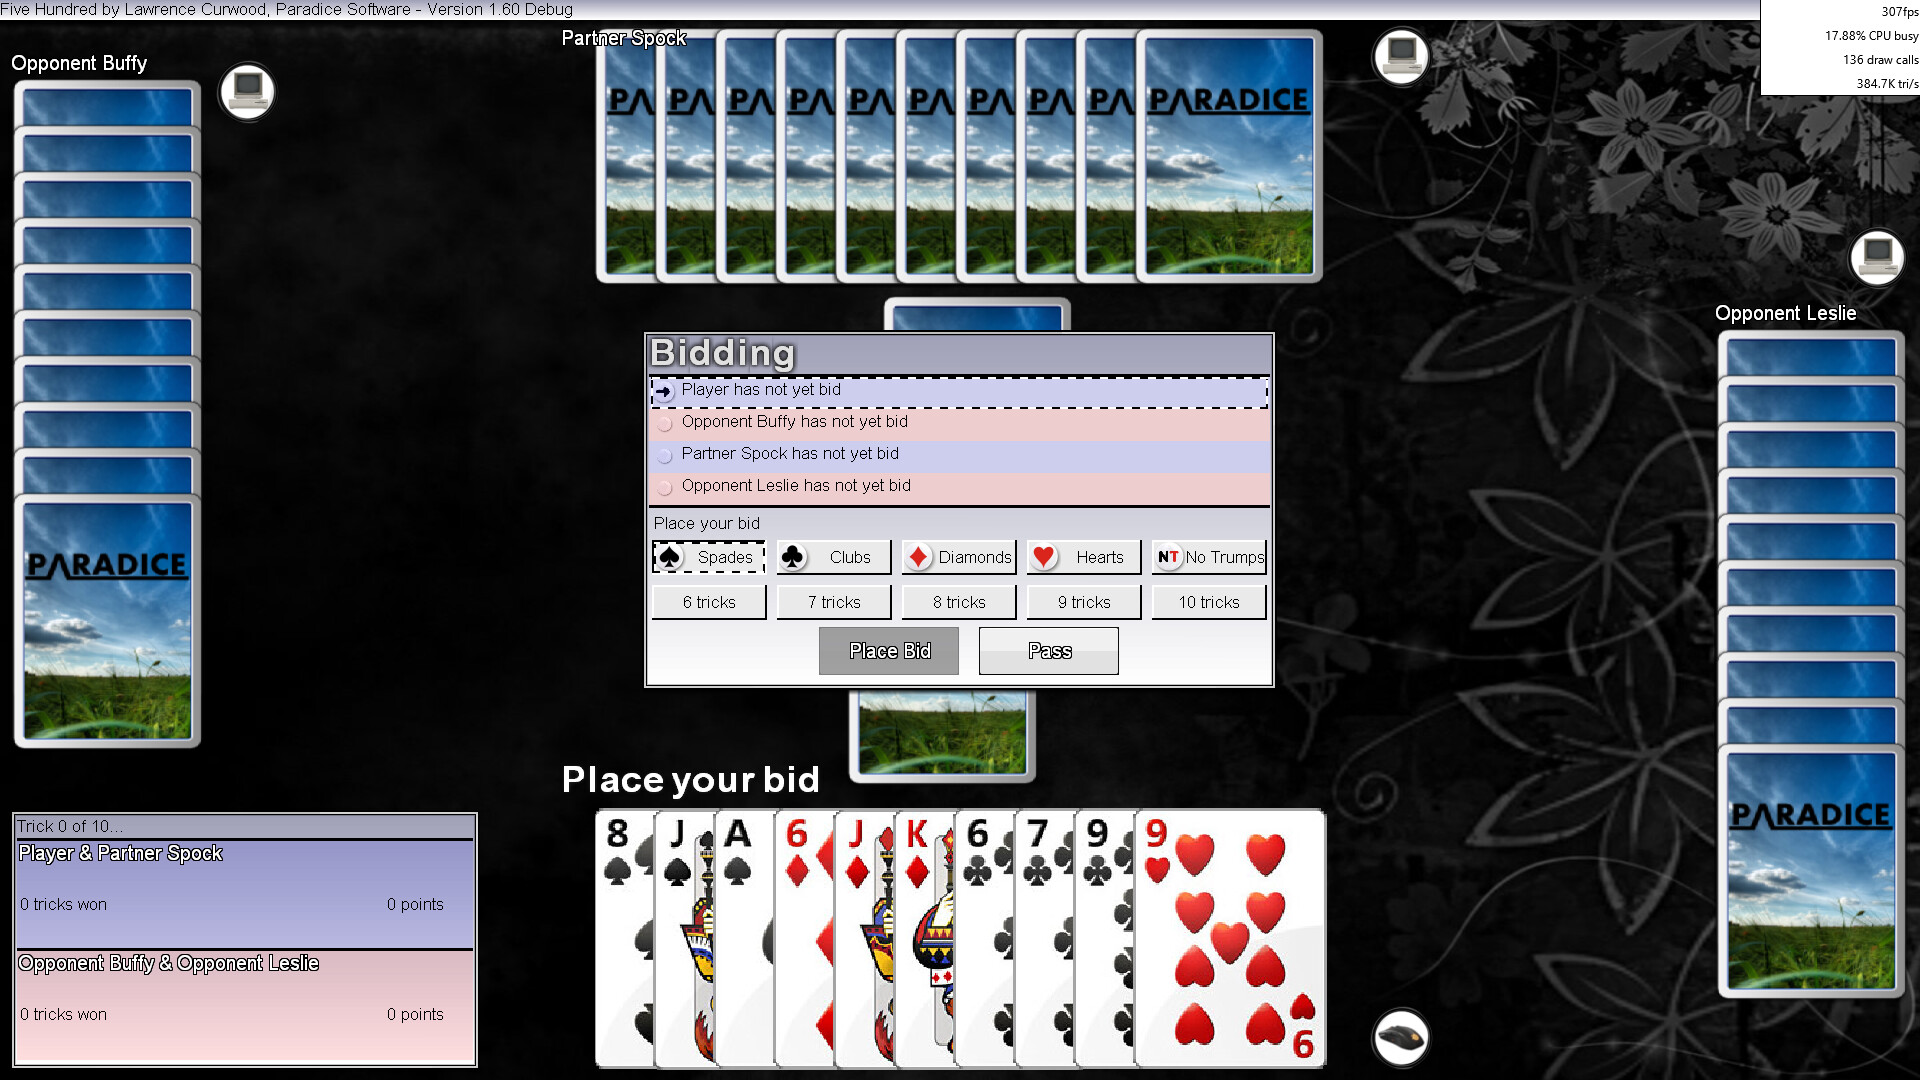
Task: Select Opponent Leslie's bid status radio button
Action: [664, 487]
